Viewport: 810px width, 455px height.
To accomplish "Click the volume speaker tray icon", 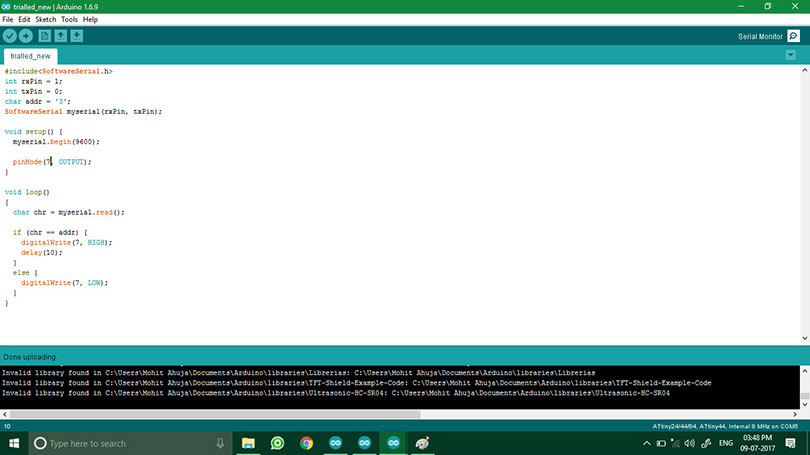I will pyautogui.click(x=689, y=443).
